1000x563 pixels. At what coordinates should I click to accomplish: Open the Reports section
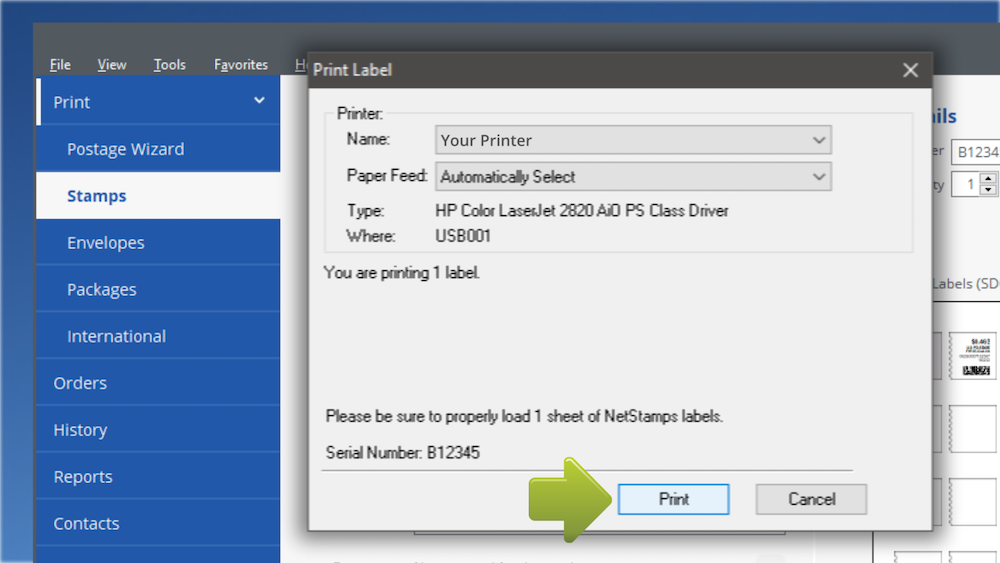click(x=83, y=477)
